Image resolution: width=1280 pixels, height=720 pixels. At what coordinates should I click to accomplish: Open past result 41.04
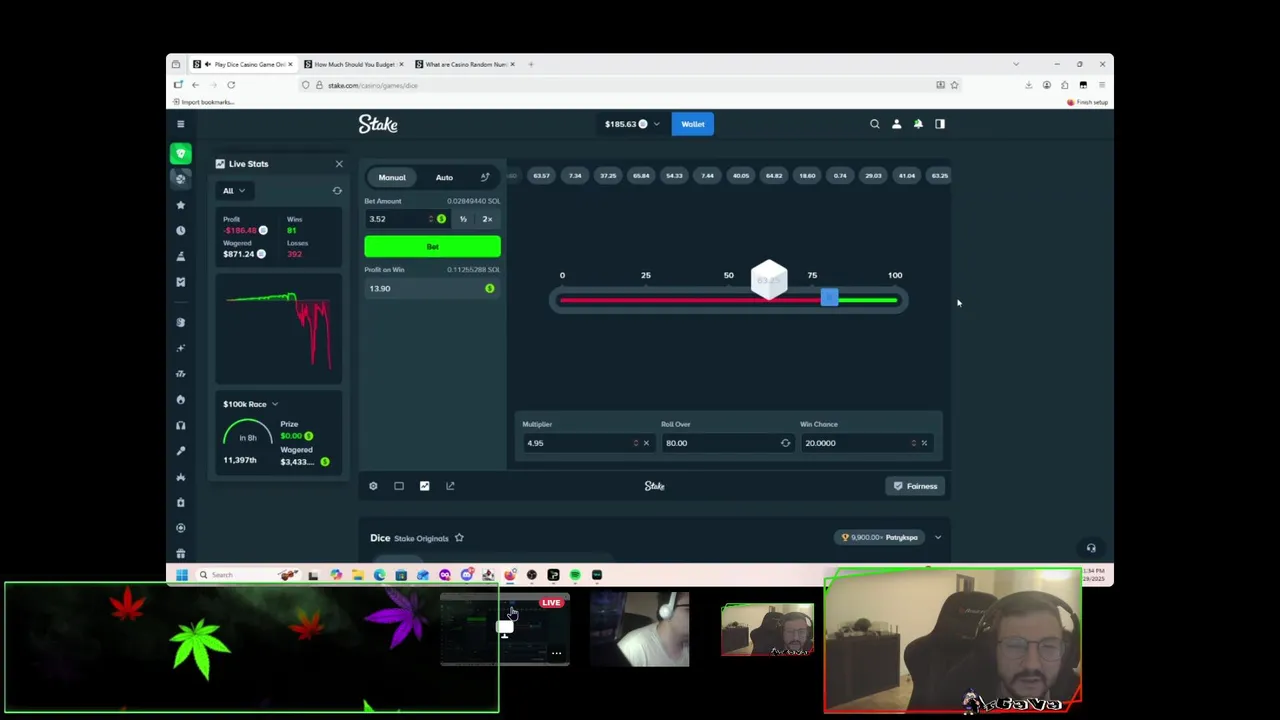[x=907, y=176]
